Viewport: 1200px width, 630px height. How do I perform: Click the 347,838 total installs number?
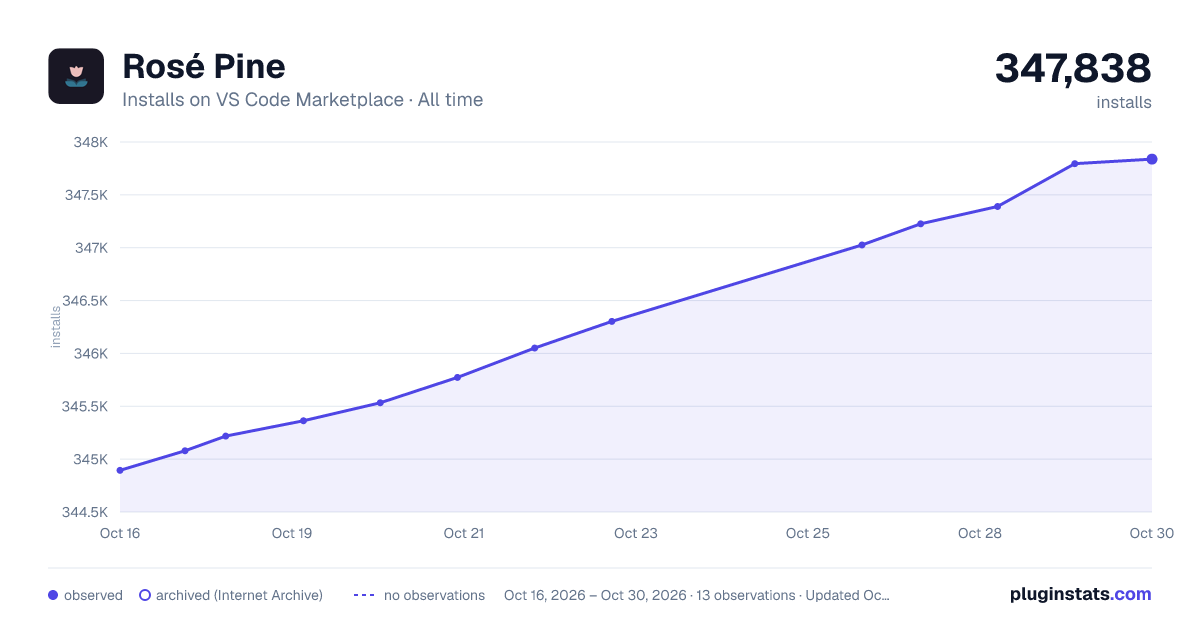[x=1073, y=68]
